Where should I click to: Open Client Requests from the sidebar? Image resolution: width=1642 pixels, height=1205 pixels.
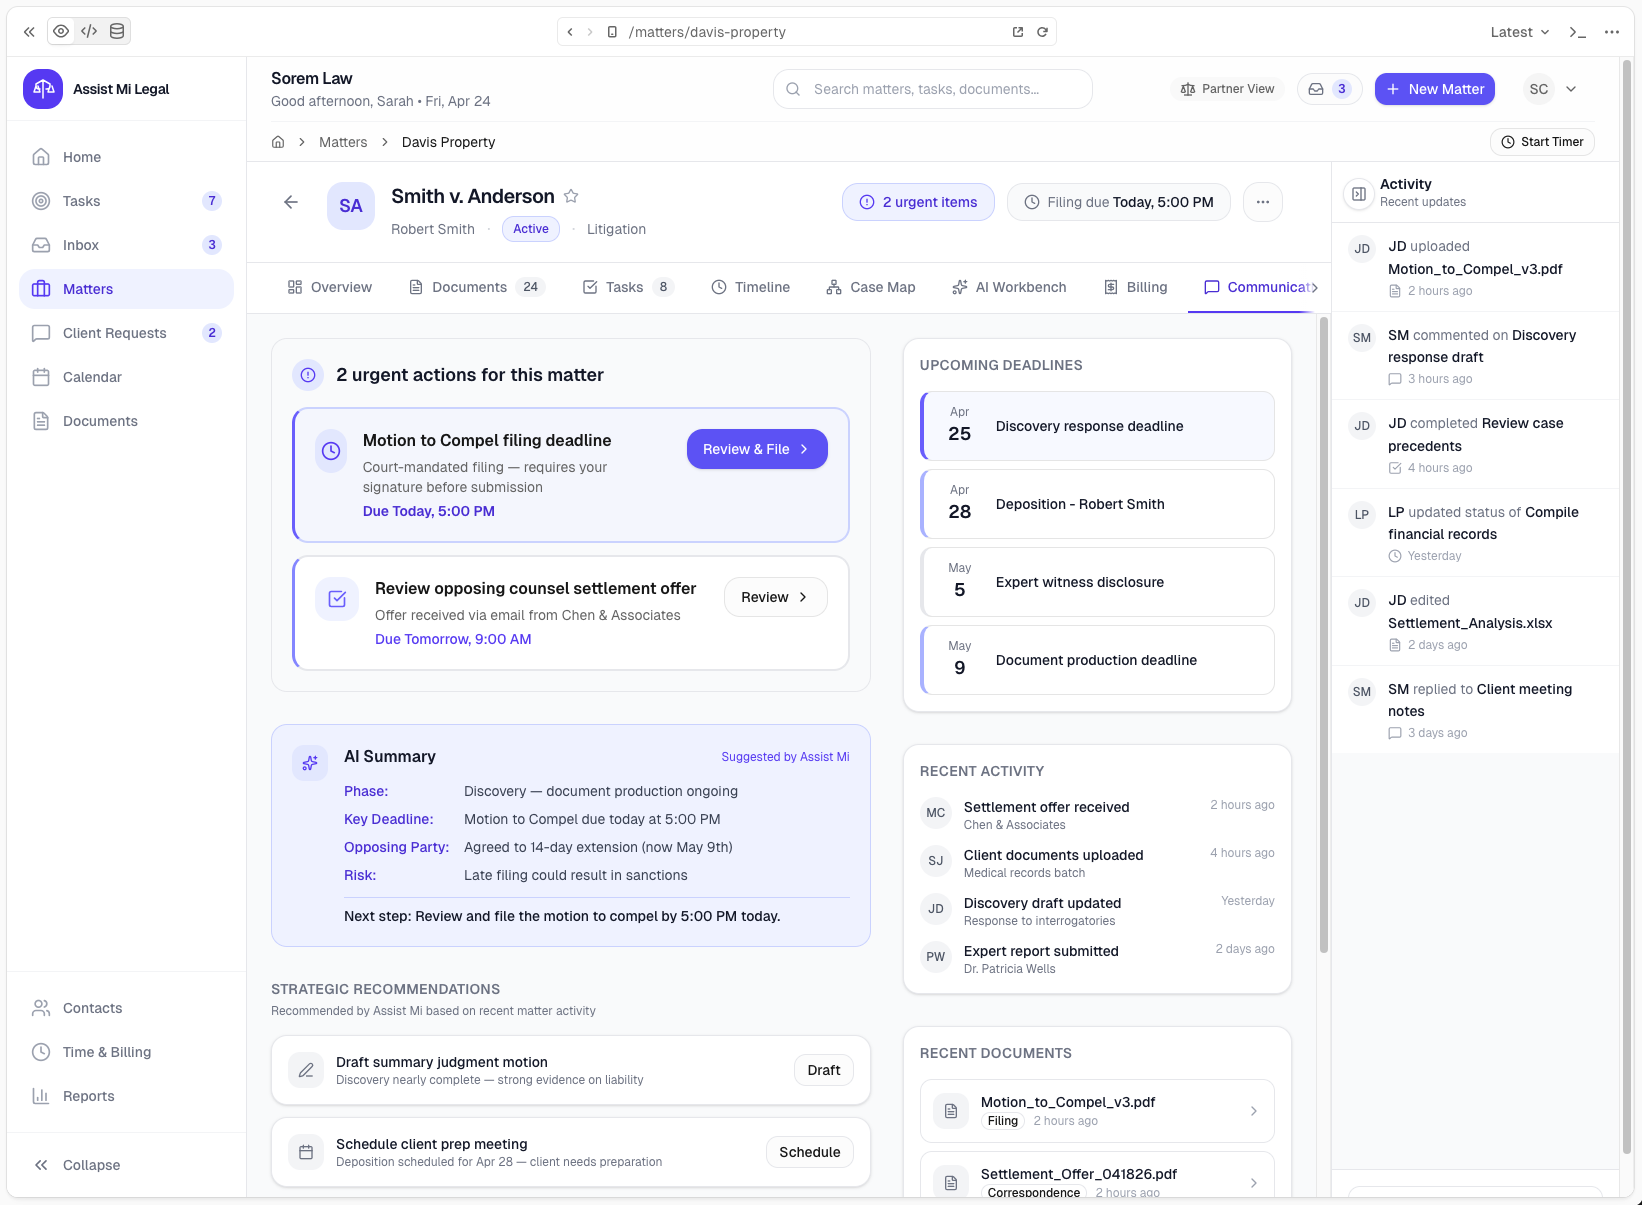pos(115,333)
